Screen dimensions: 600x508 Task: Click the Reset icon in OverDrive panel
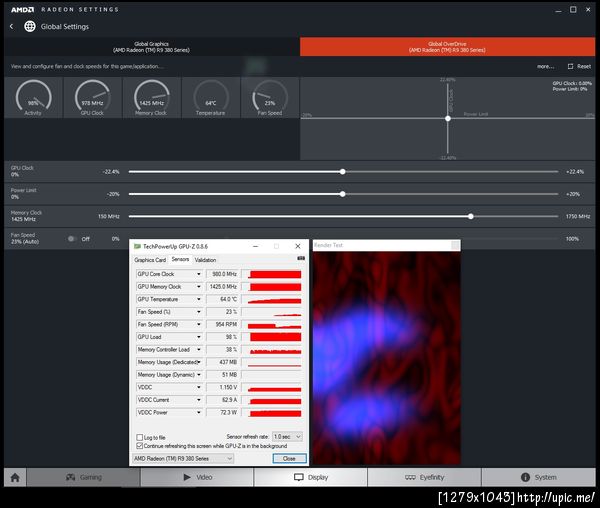pos(571,66)
